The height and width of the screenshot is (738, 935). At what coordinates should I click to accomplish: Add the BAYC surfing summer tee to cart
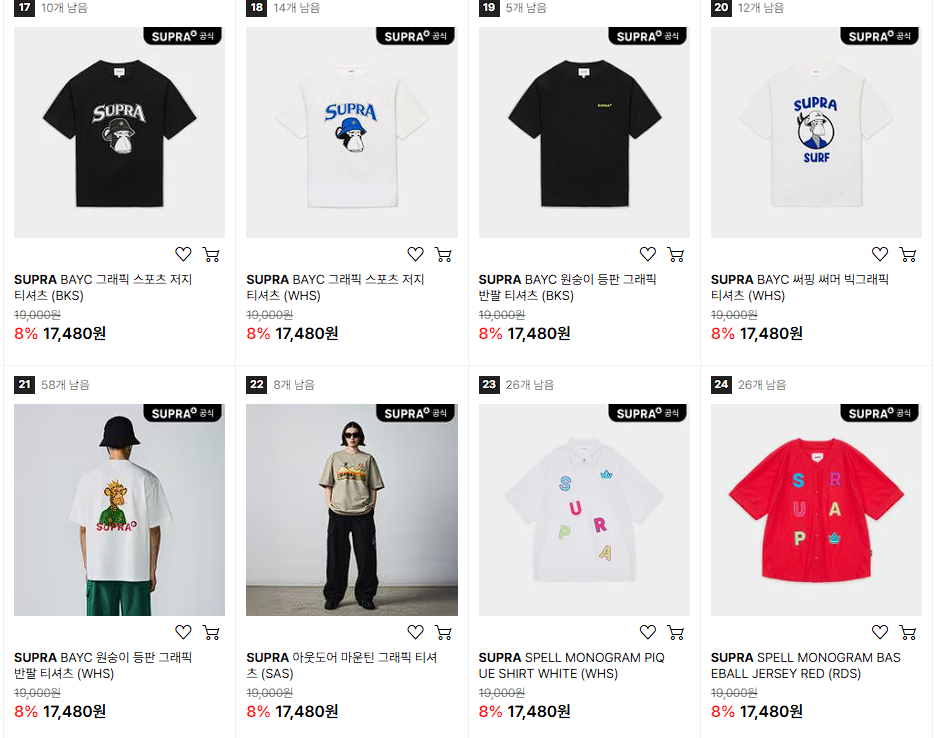pyautogui.click(x=908, y=255)
